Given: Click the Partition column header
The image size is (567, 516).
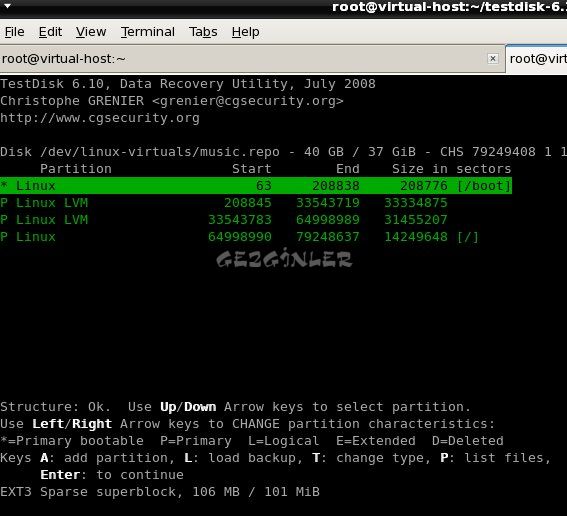Looking at the screenshot, I should 76,169.
